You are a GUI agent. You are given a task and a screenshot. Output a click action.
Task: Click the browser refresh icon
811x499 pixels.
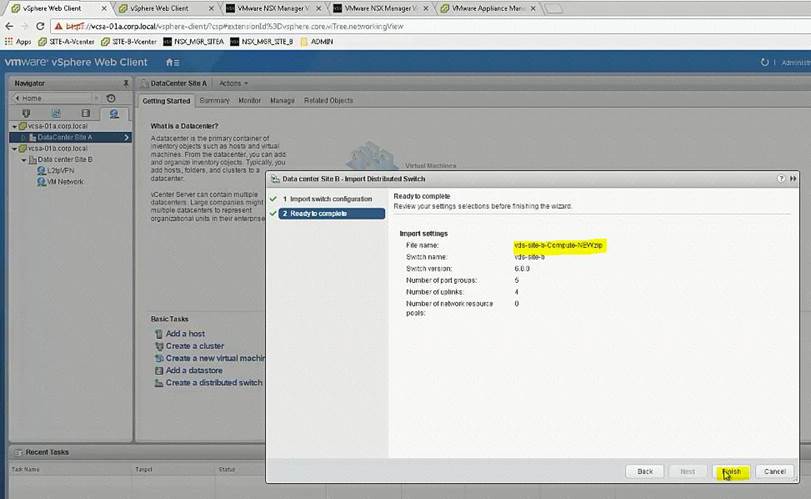[37, 25]
